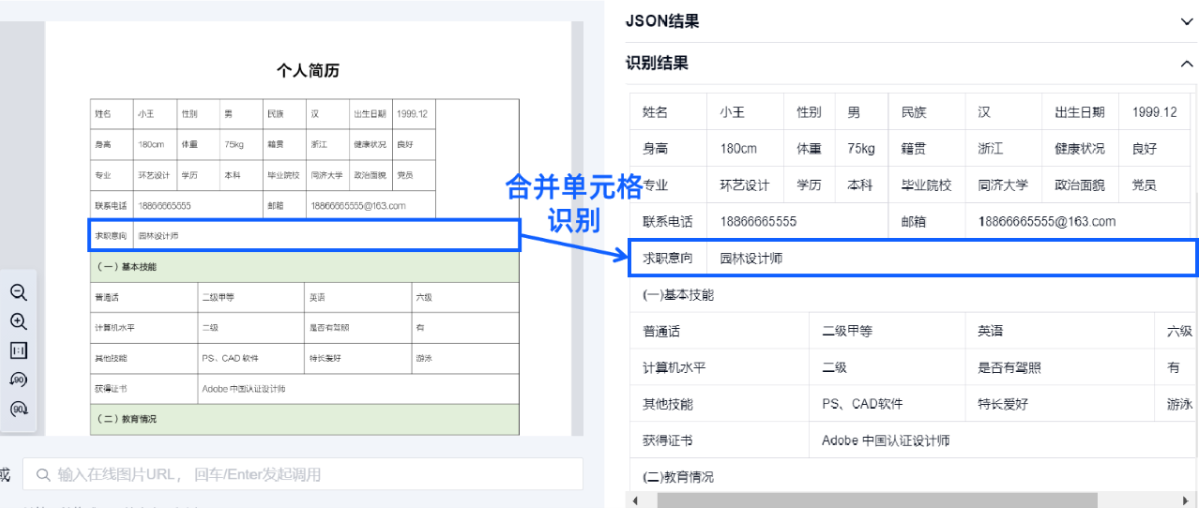Click the Adobe 中国认证设计师 result cell

pos(885,440)
